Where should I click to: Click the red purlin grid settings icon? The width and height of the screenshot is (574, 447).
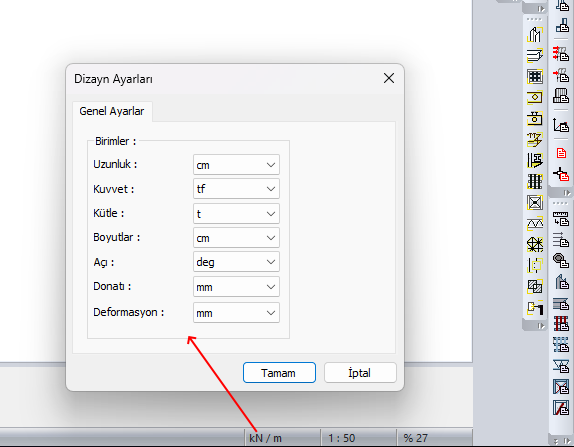tap(561, 324)
